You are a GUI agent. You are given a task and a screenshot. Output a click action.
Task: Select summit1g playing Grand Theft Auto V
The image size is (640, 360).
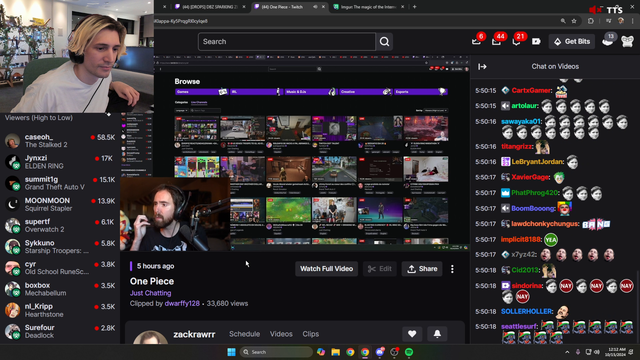[60, 183]
